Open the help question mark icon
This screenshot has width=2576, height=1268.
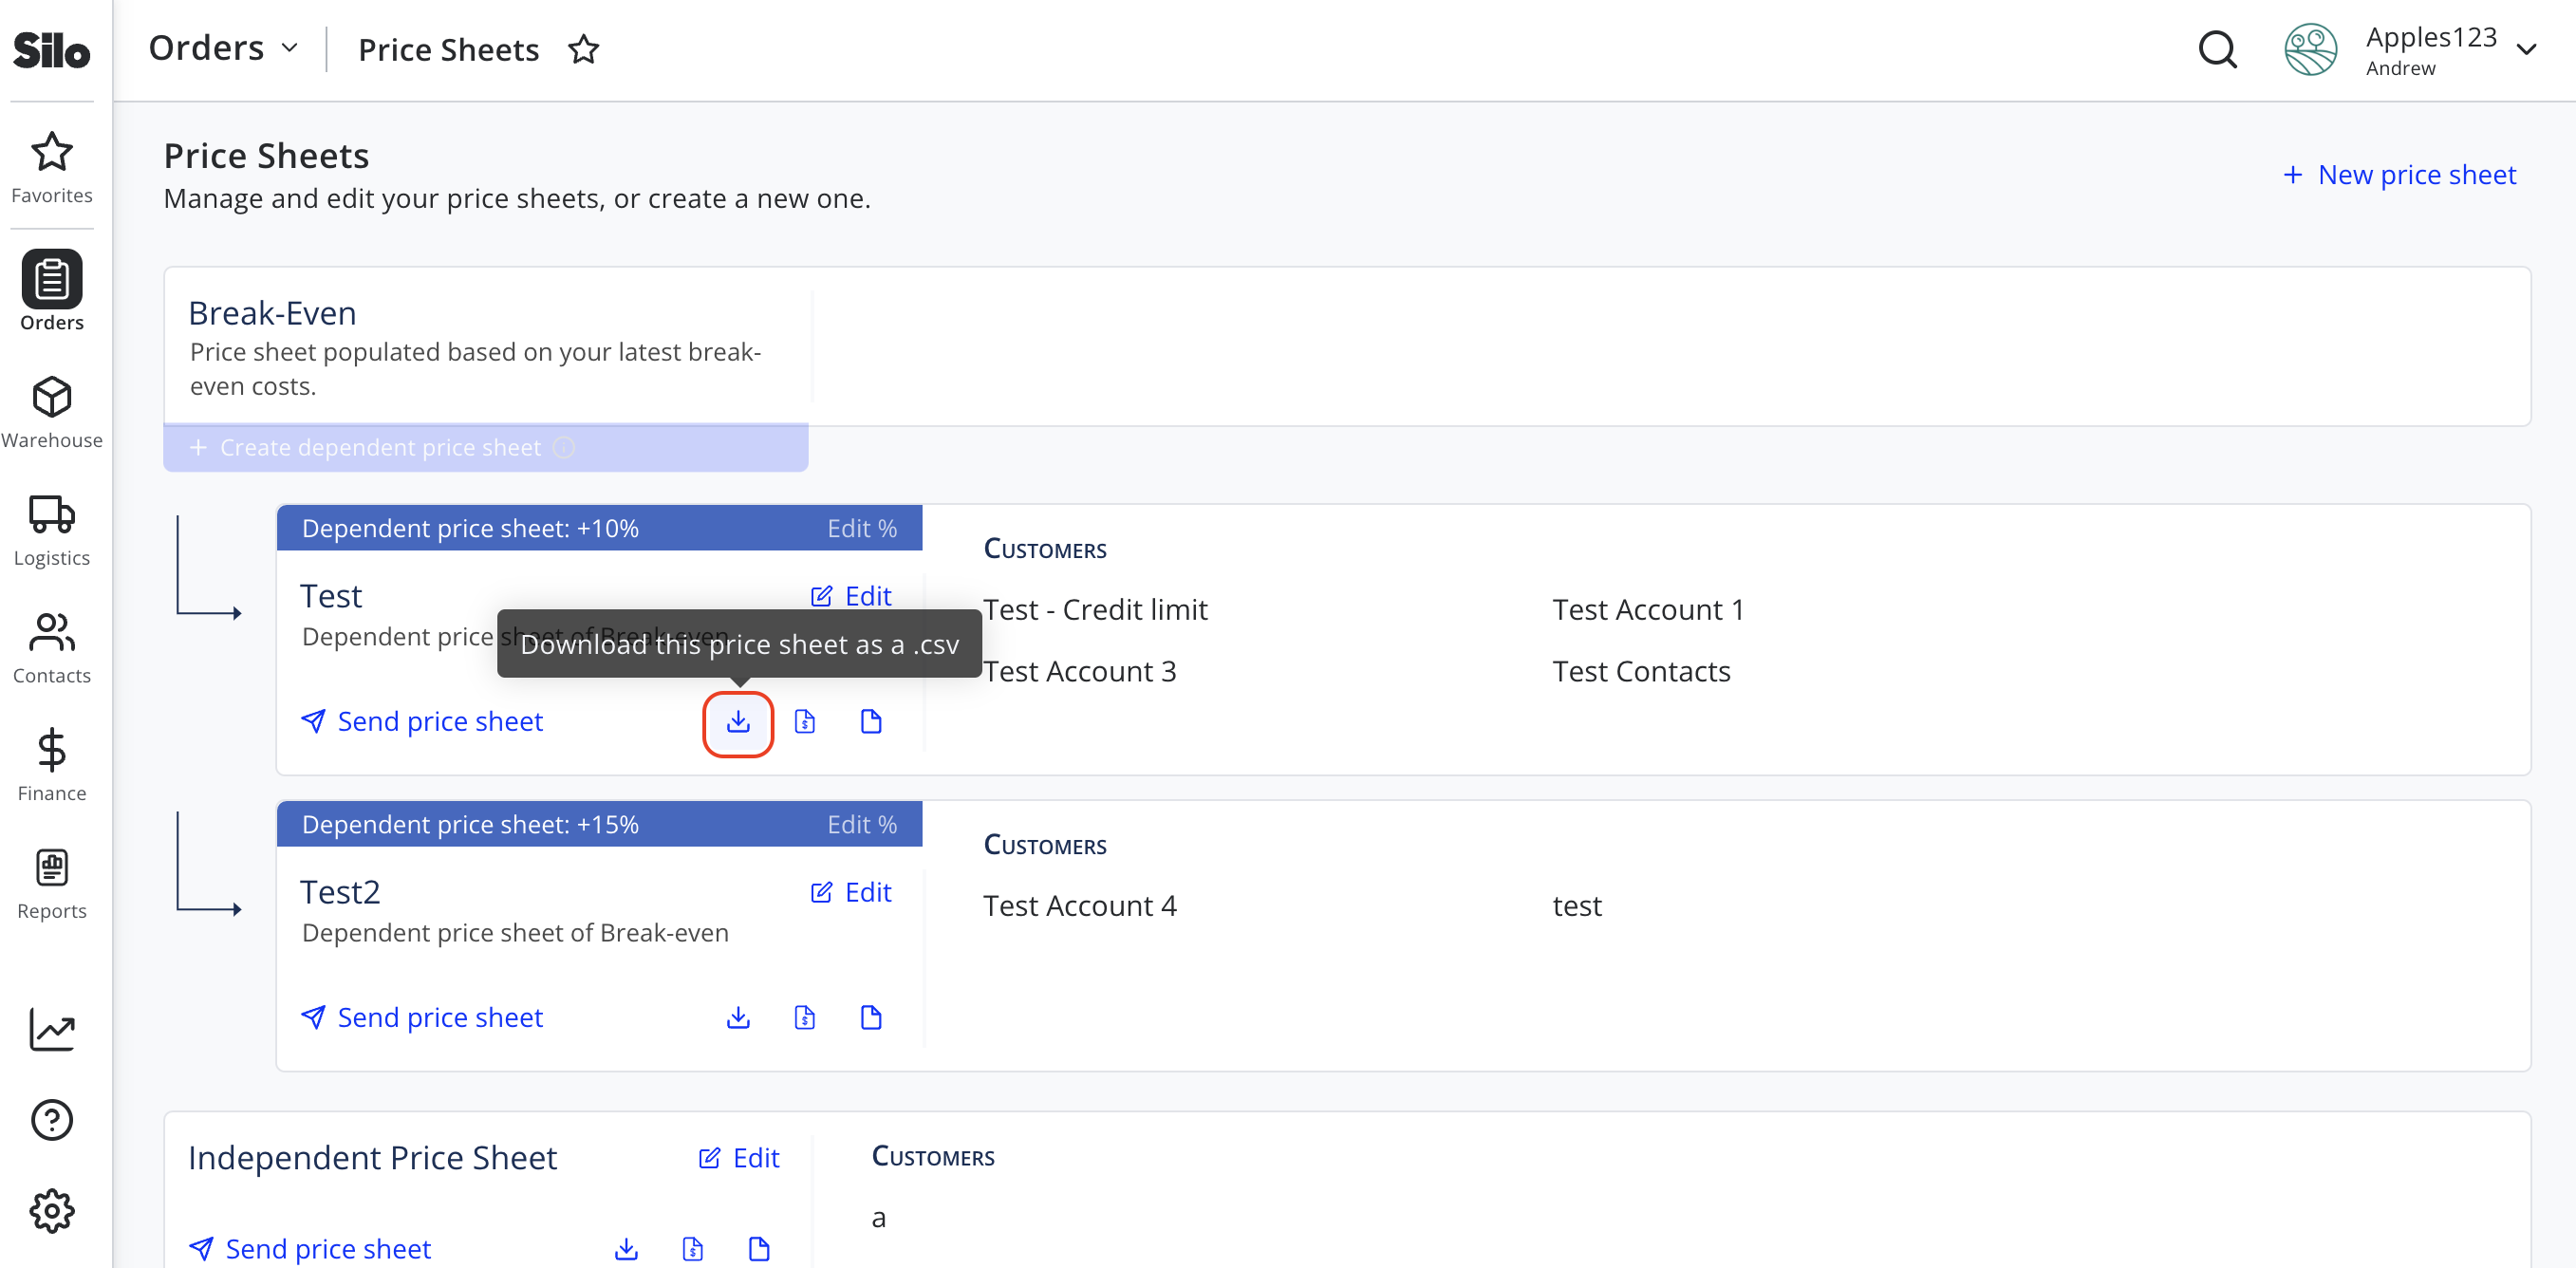coord(51,1119)
